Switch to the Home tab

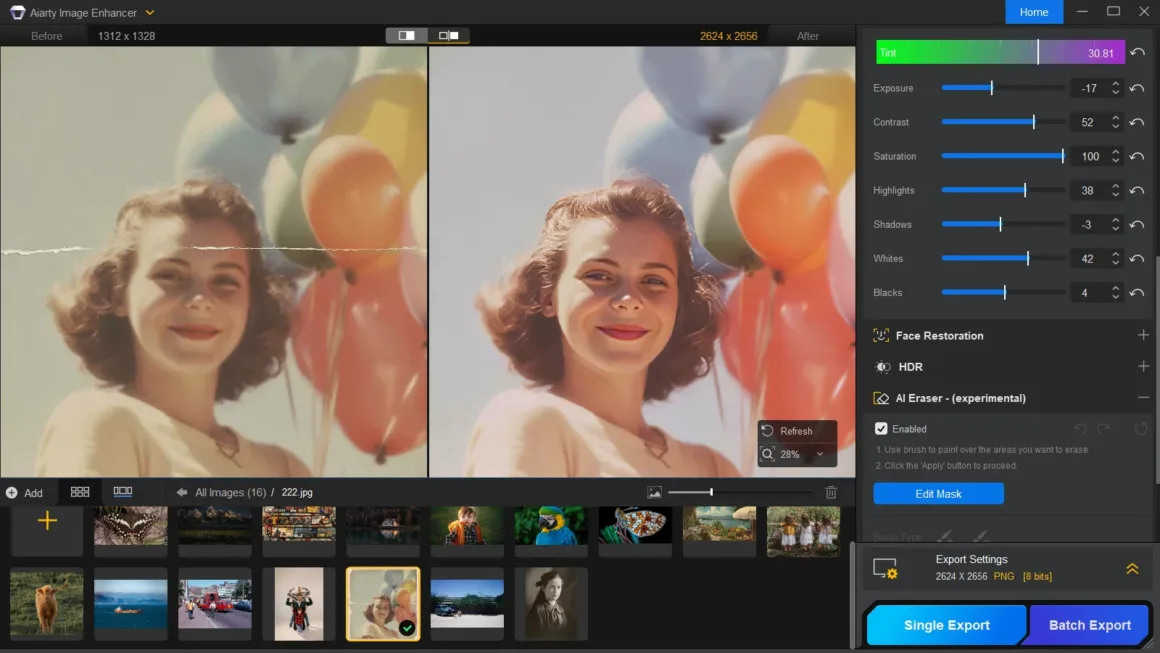coord(1034,12)
